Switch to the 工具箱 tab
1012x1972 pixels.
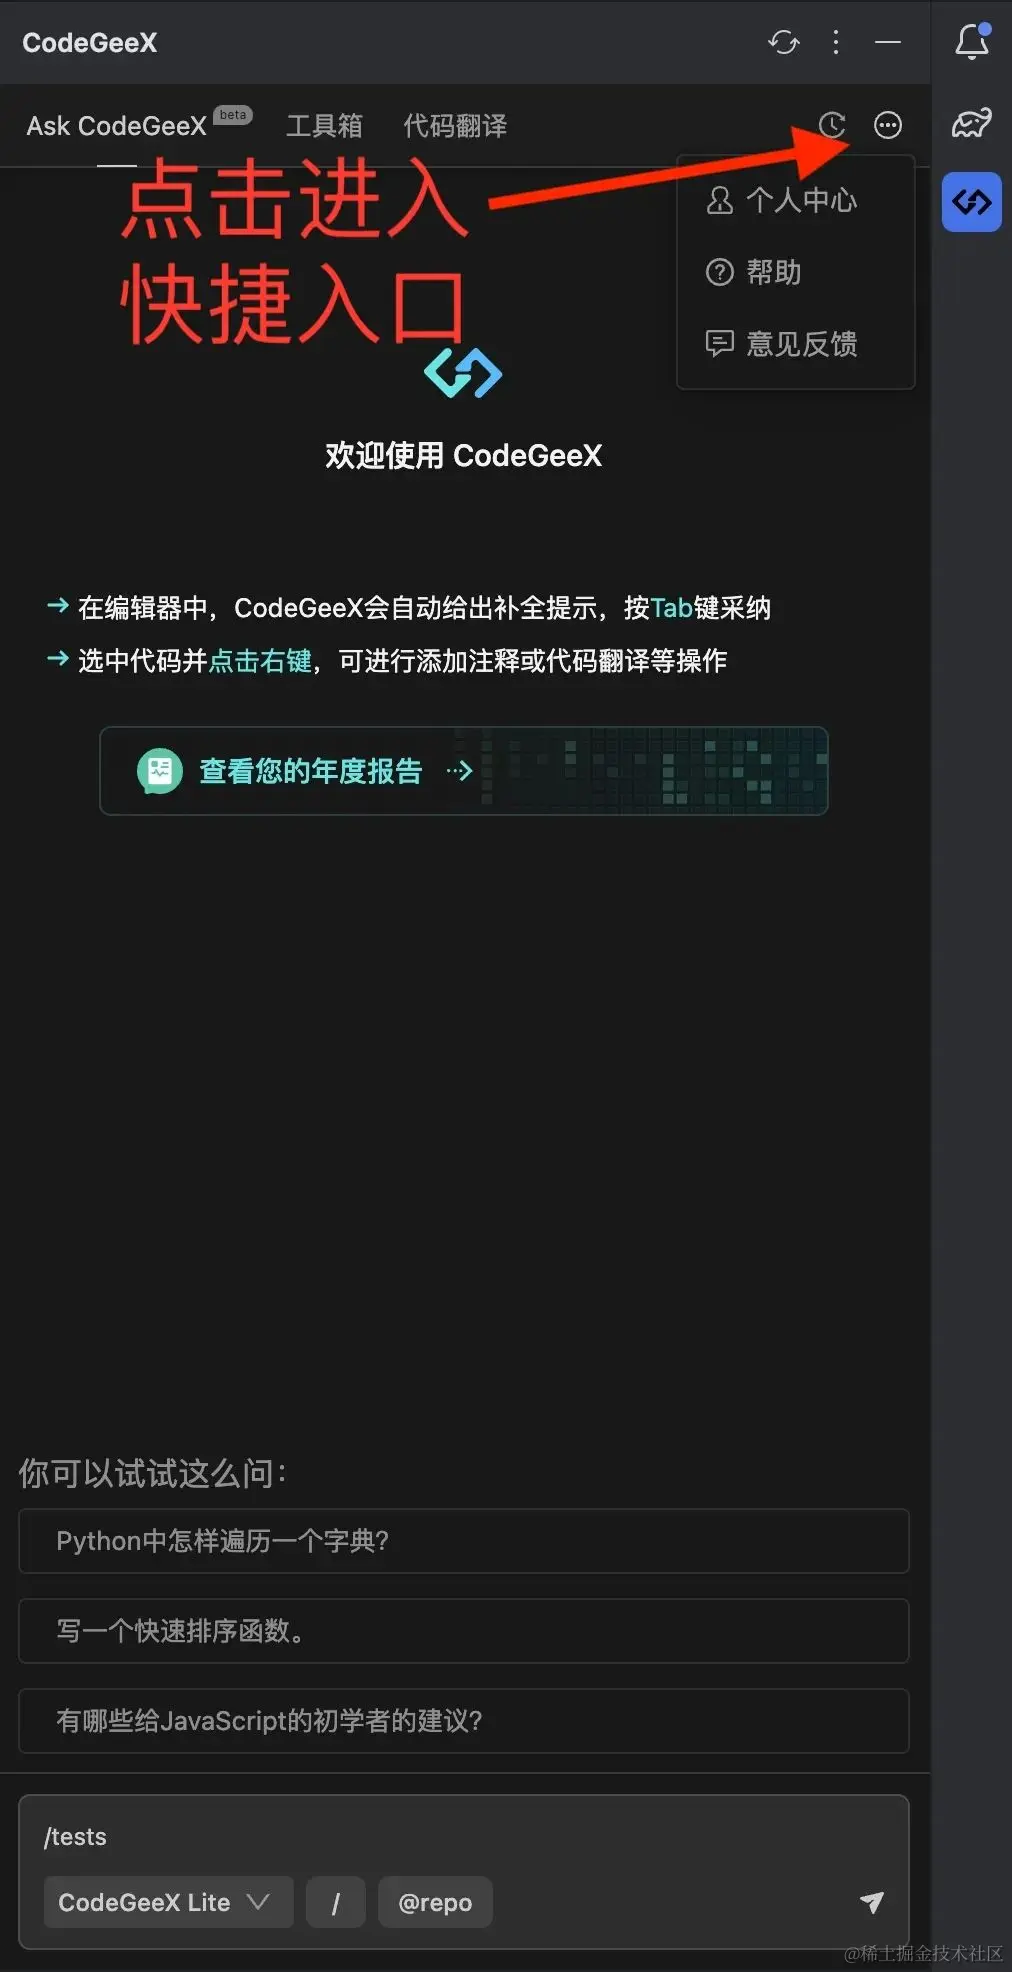[x=324, y=126]
